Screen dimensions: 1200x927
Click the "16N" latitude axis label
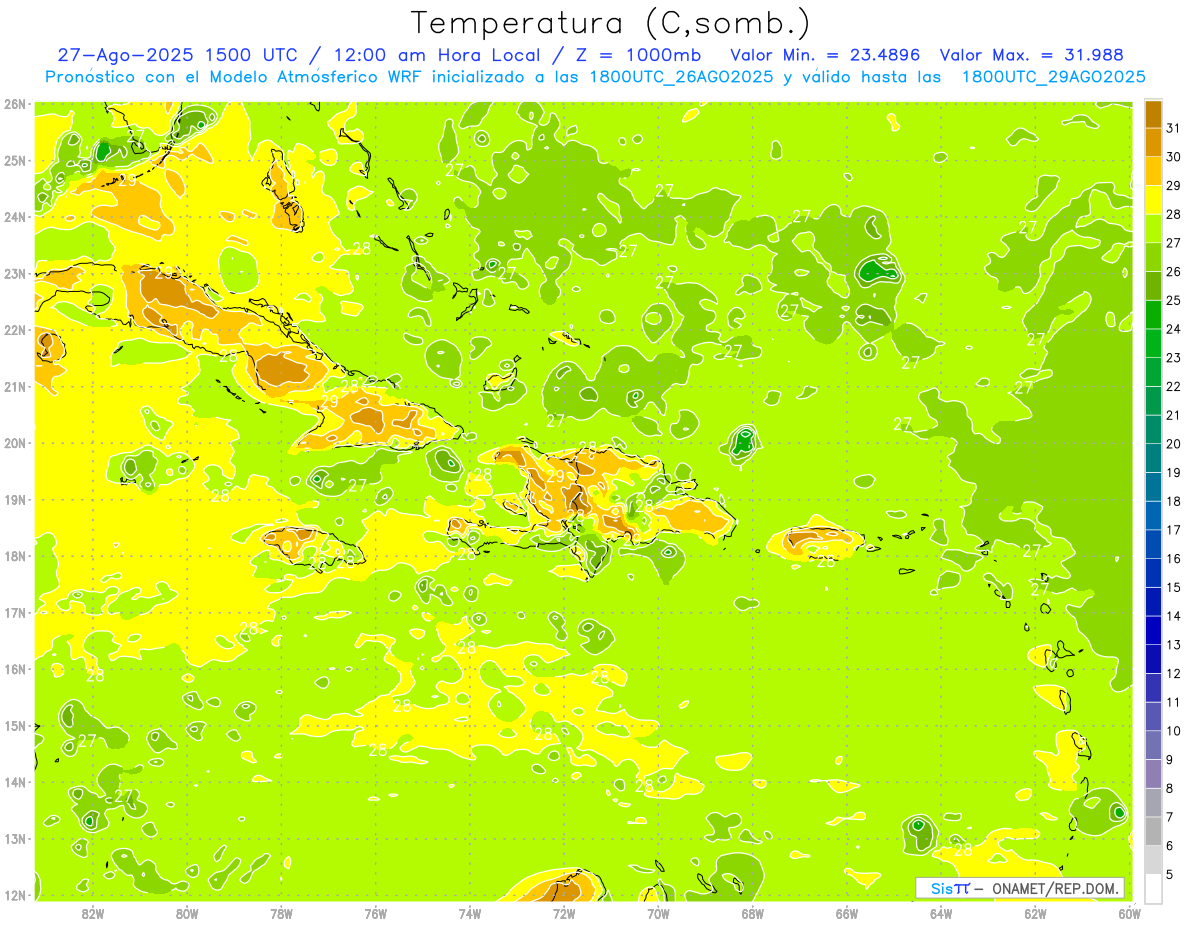[14, 669]
